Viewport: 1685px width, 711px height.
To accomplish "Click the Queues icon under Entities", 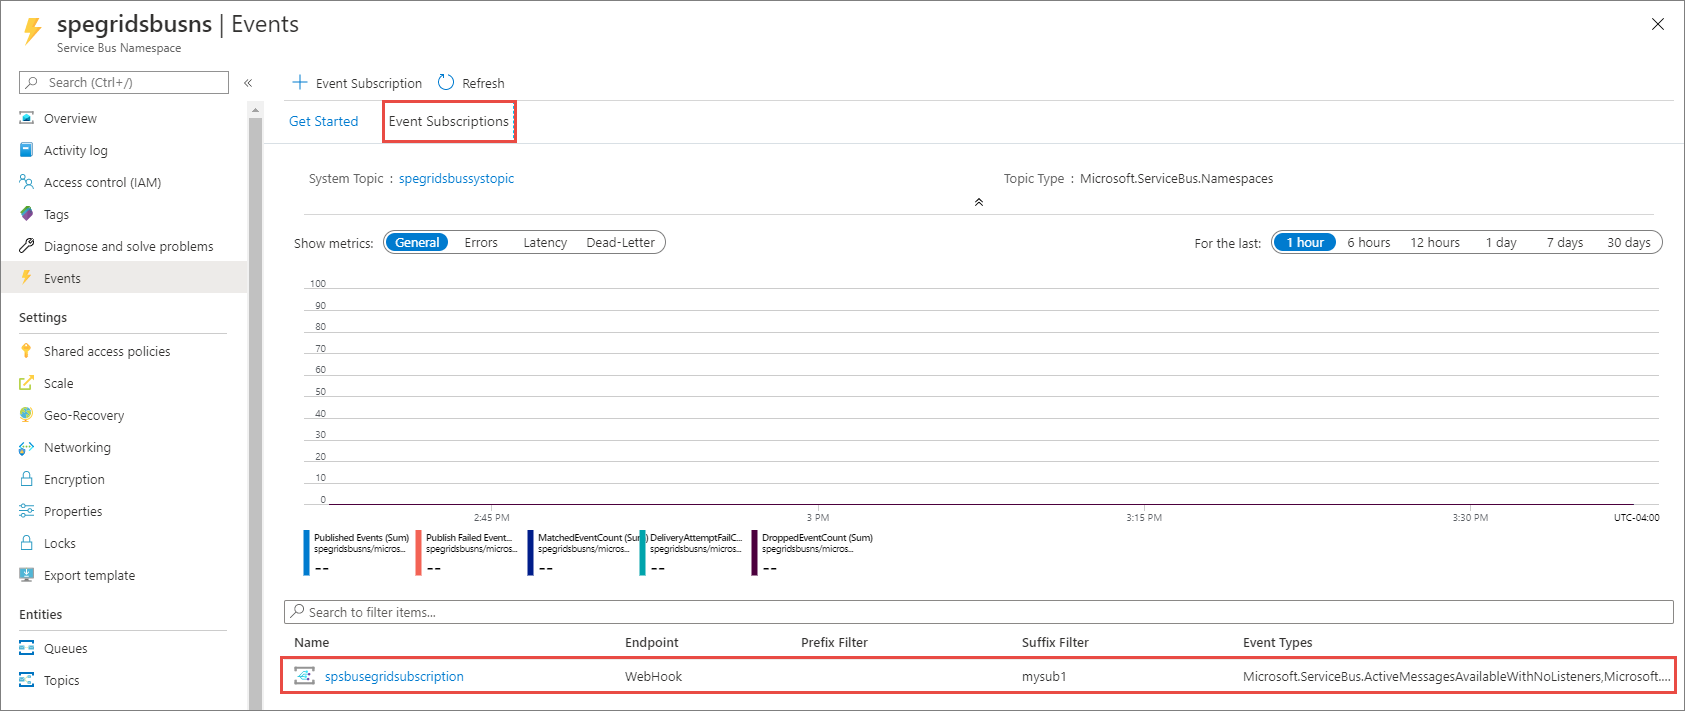I will point(27,648).
